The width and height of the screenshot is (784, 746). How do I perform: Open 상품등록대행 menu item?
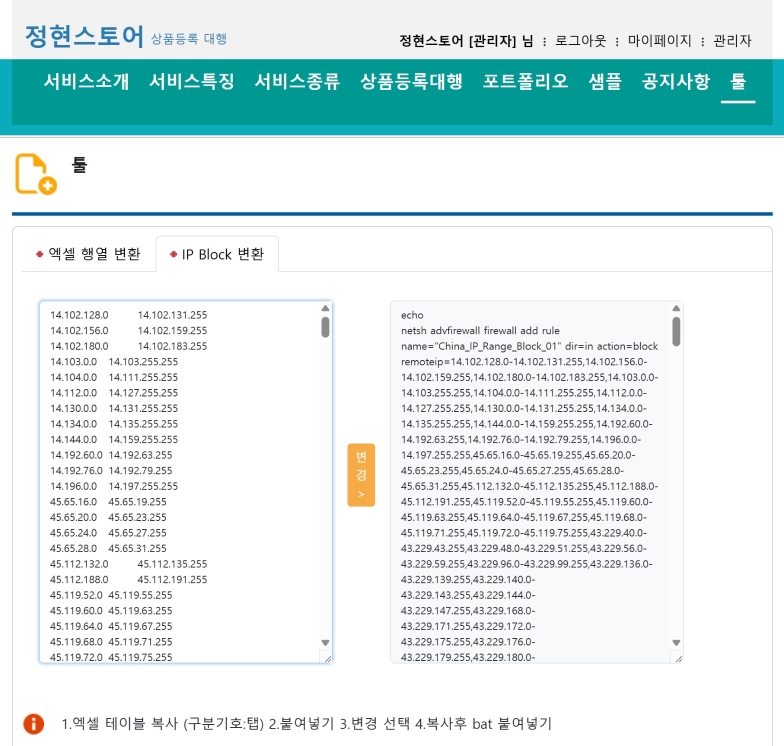click(411, 82)
